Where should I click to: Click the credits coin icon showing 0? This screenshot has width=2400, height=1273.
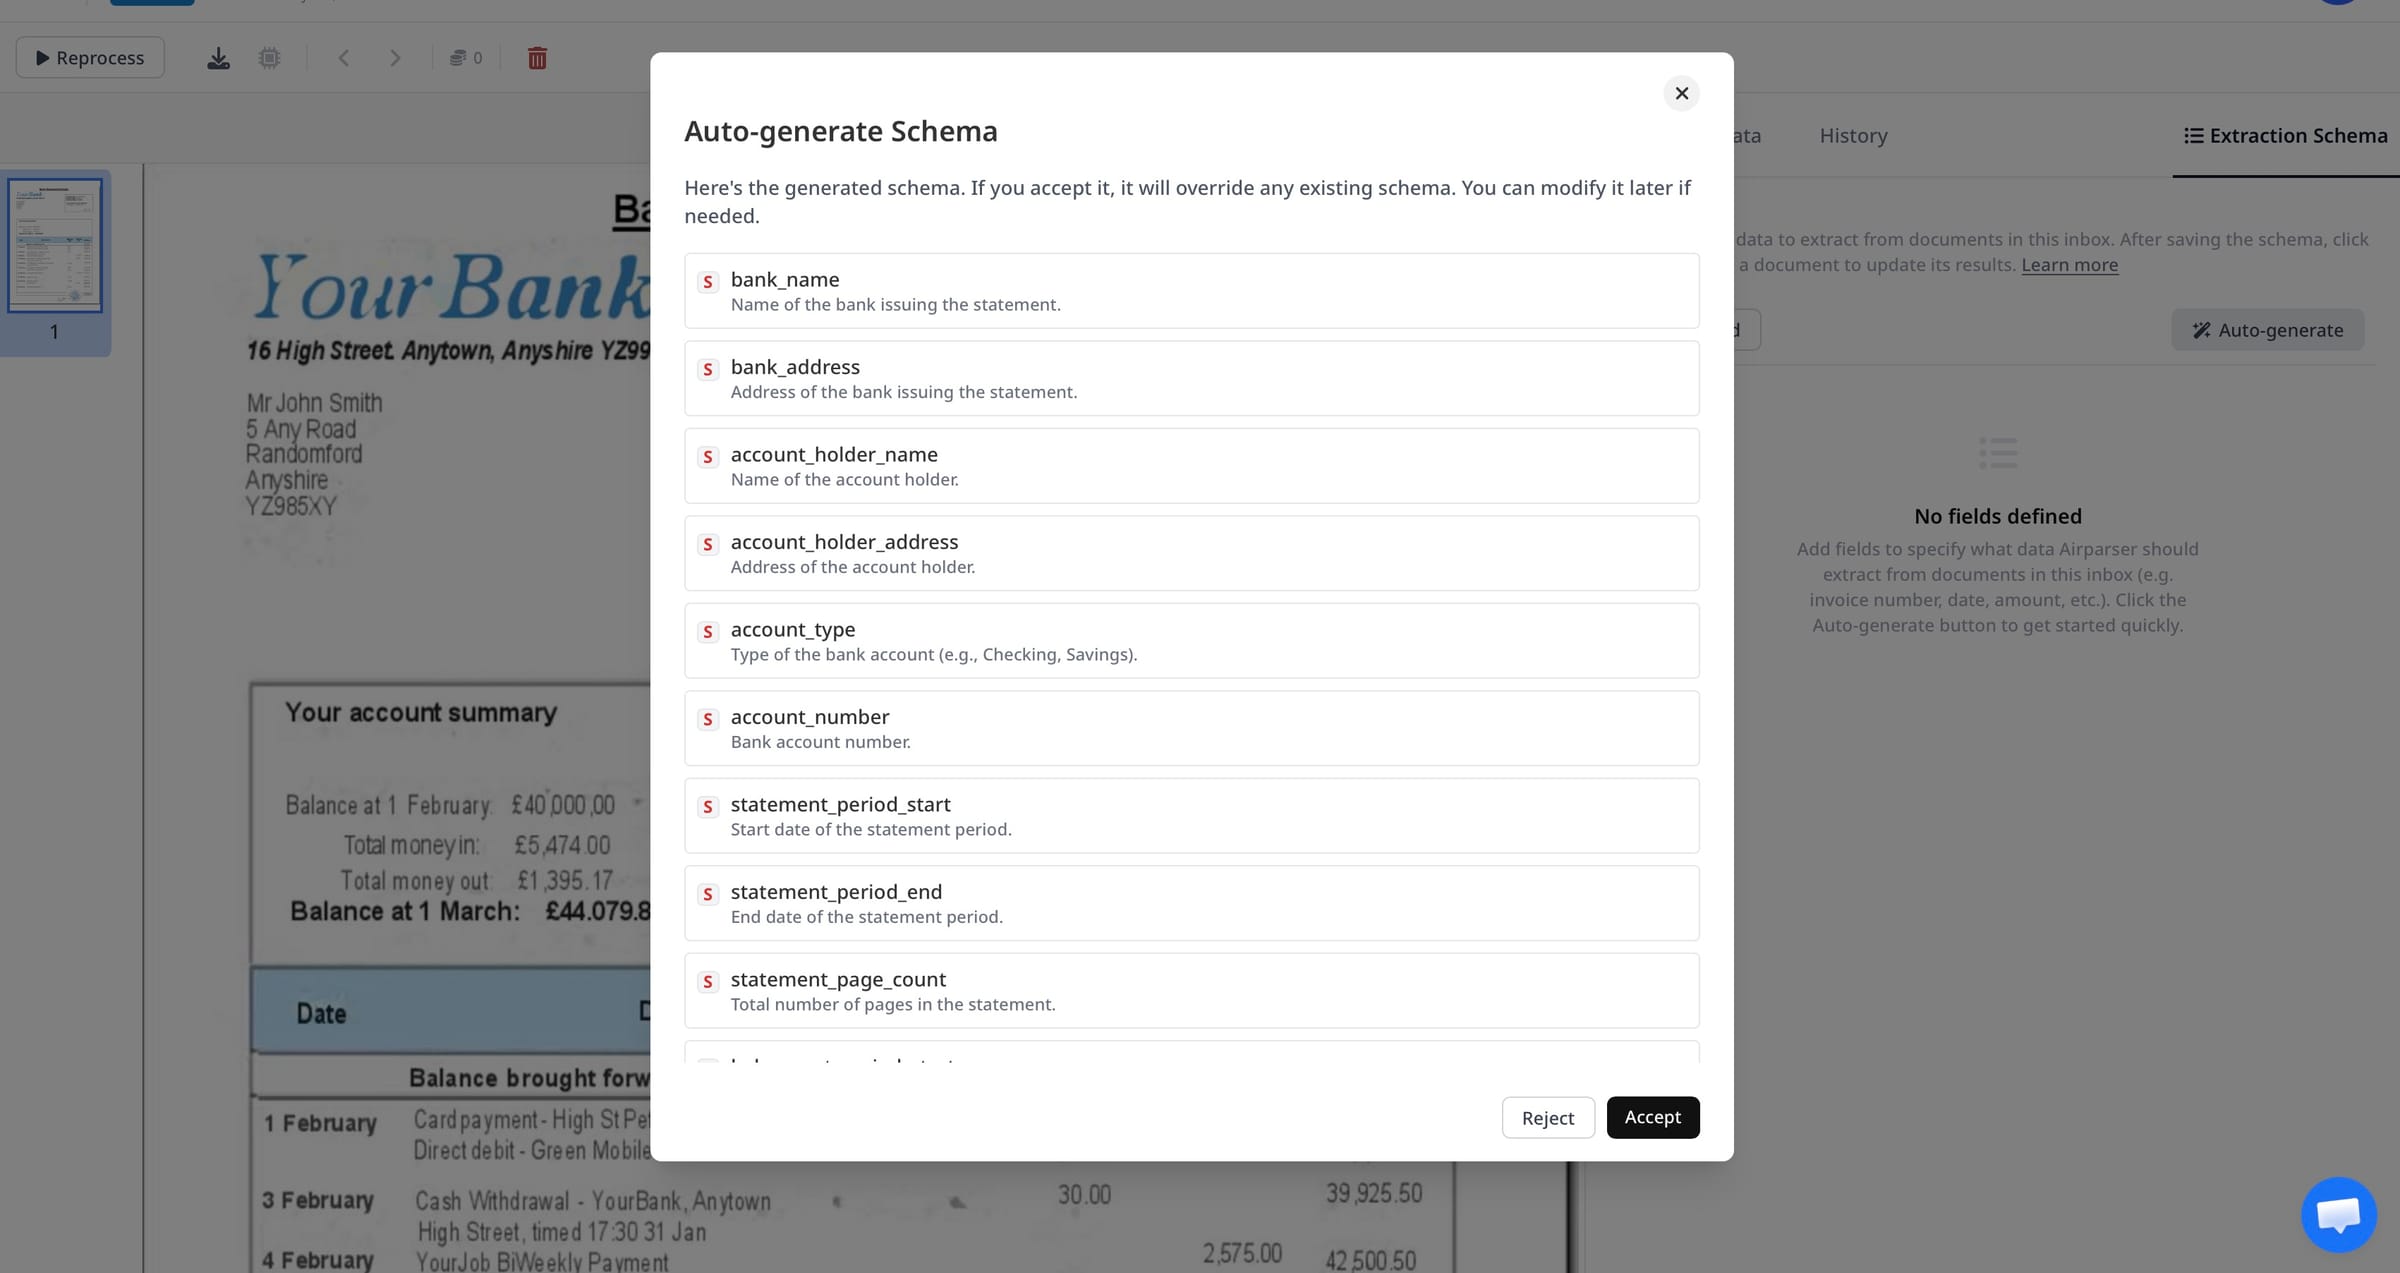[465, 58]
